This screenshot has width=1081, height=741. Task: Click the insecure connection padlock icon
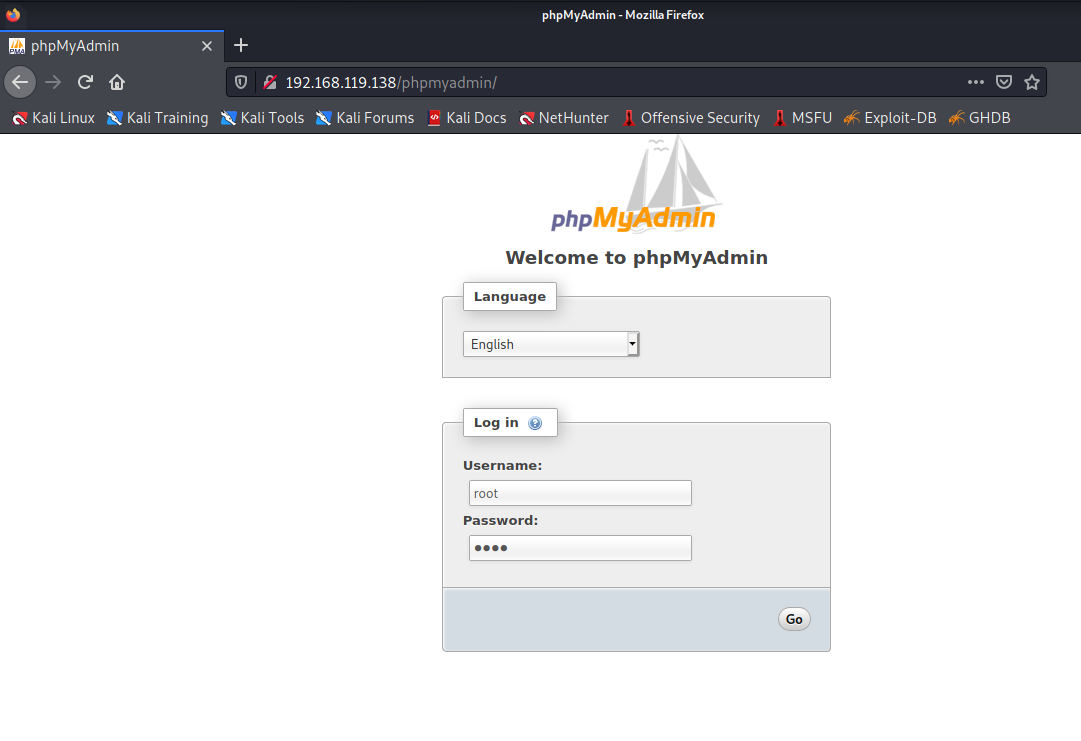(x=270, y=83)
